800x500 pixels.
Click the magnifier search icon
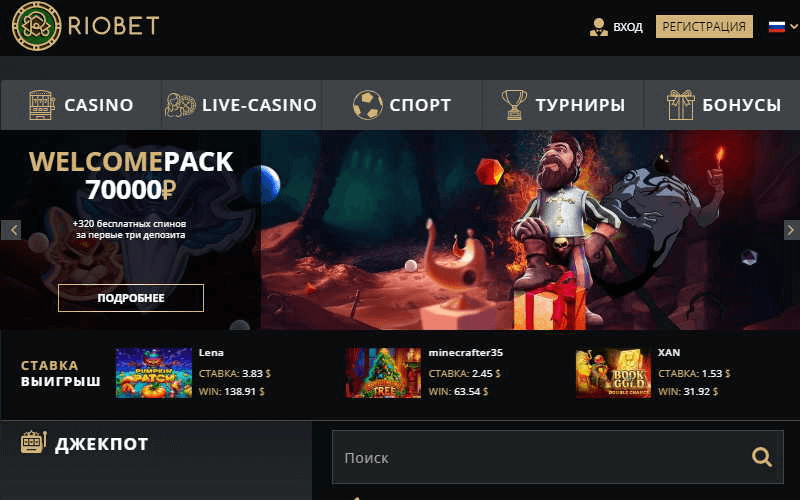(x=761, y=457)
